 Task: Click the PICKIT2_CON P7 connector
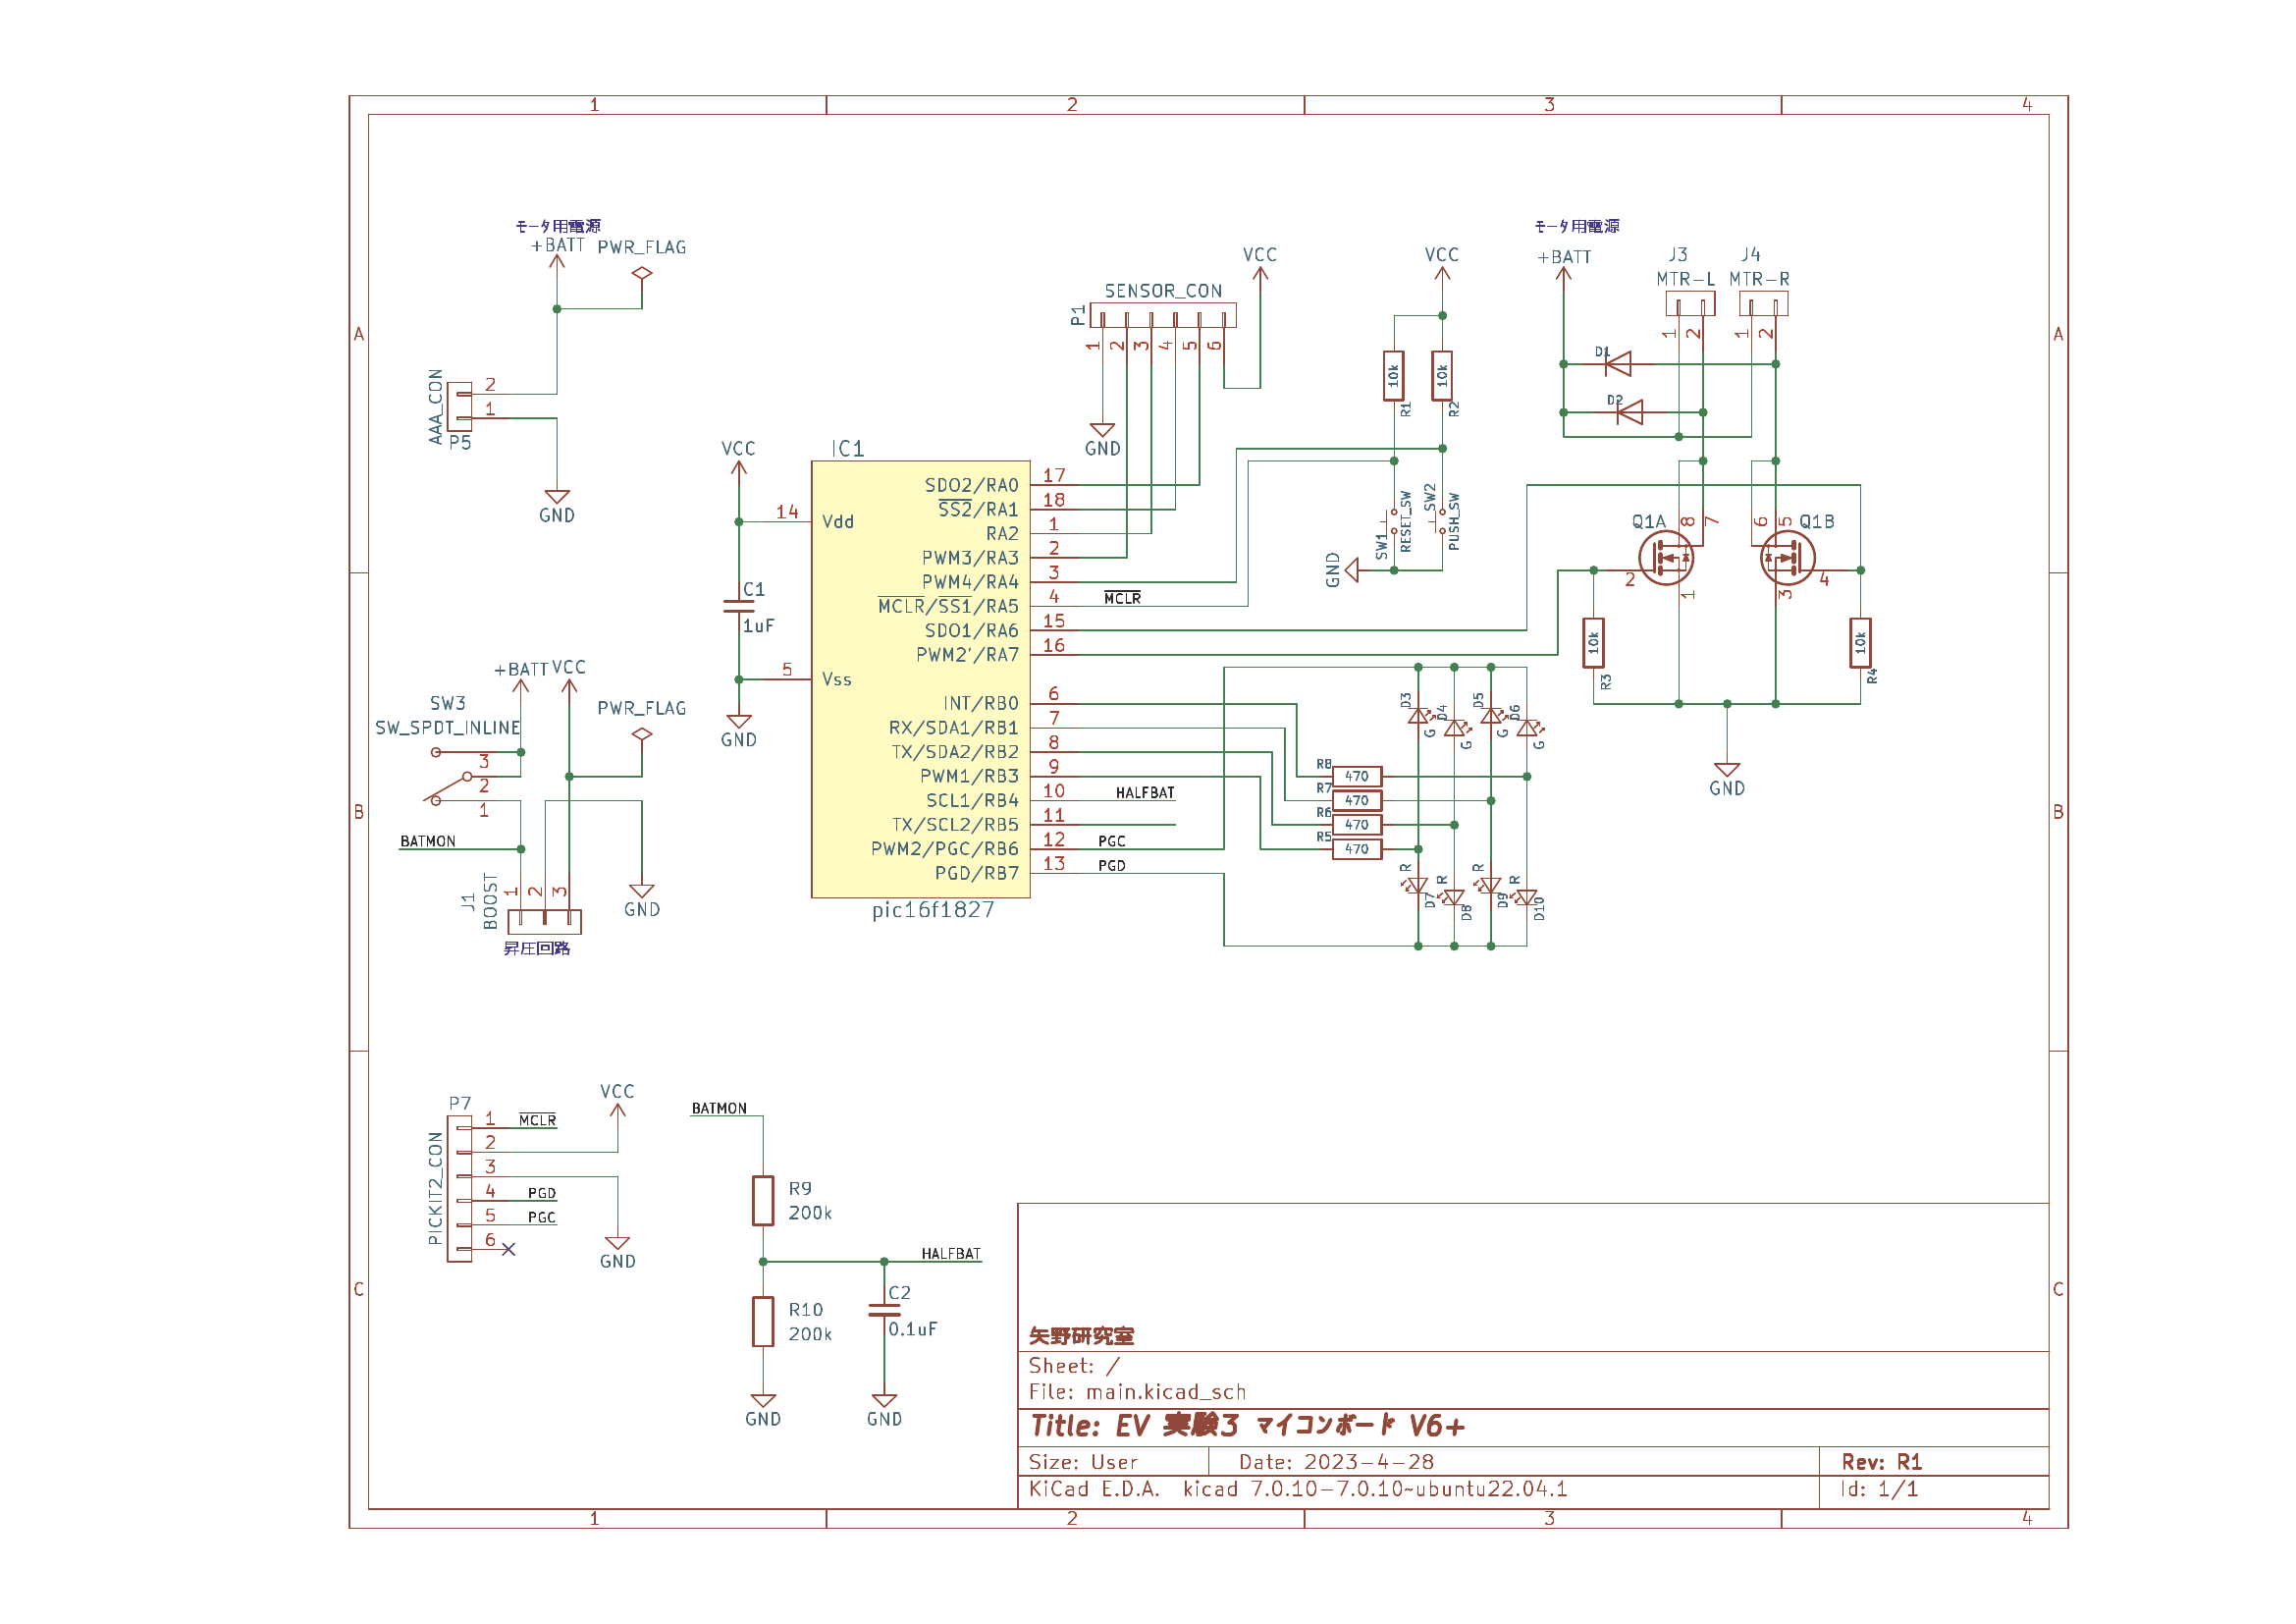click(x=459, y=1190)
